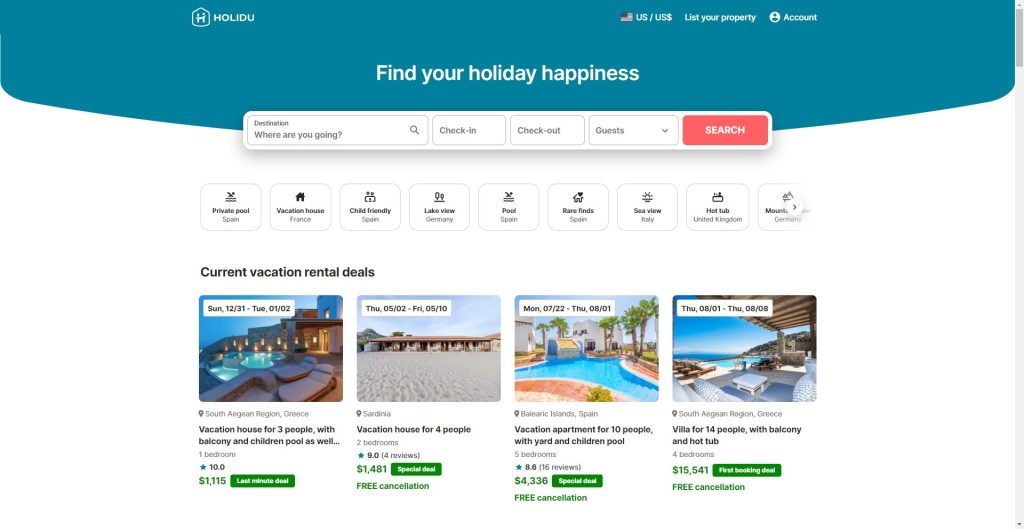Choose the Sea view Italy category
Image resolution: width=1024 pixels, height=529 pixels.
(647, 207)
